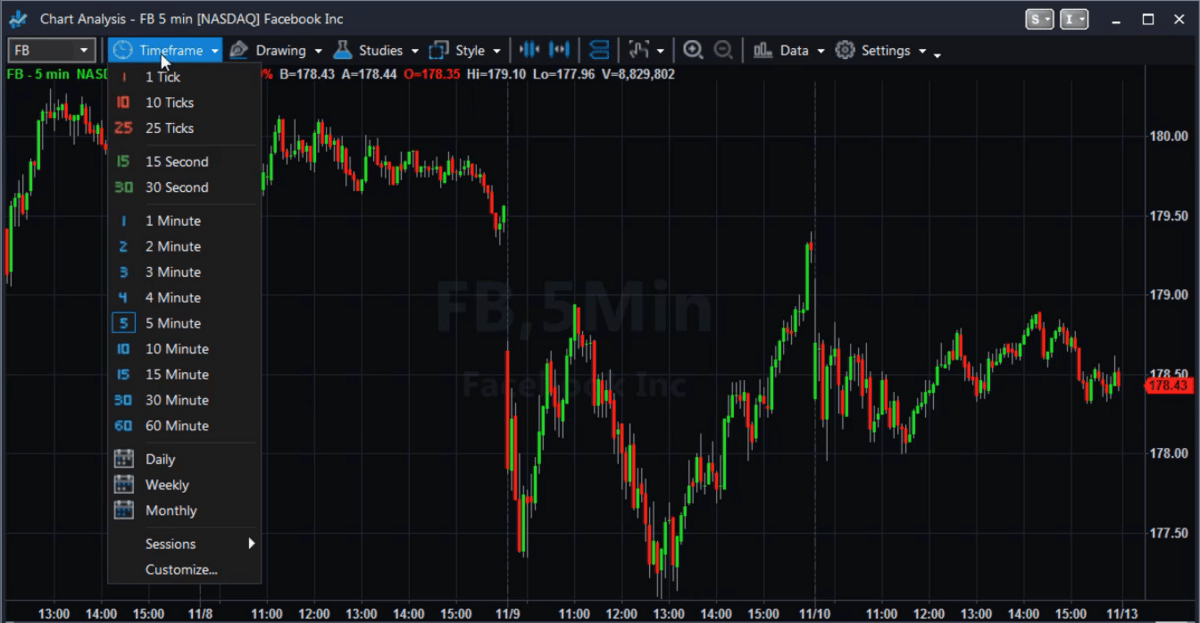Open the FB symbol combo box

(52, 50)
